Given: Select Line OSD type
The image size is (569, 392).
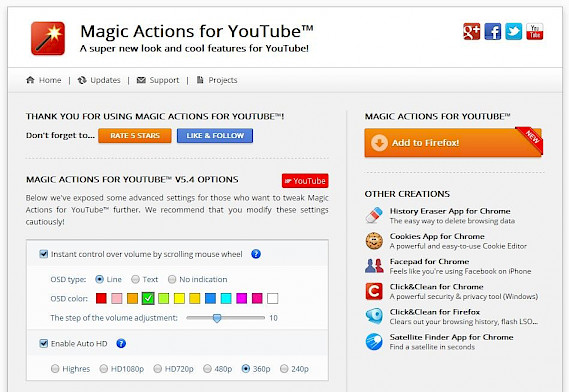Looking at the screenshot, I should (x=99, y=279).
